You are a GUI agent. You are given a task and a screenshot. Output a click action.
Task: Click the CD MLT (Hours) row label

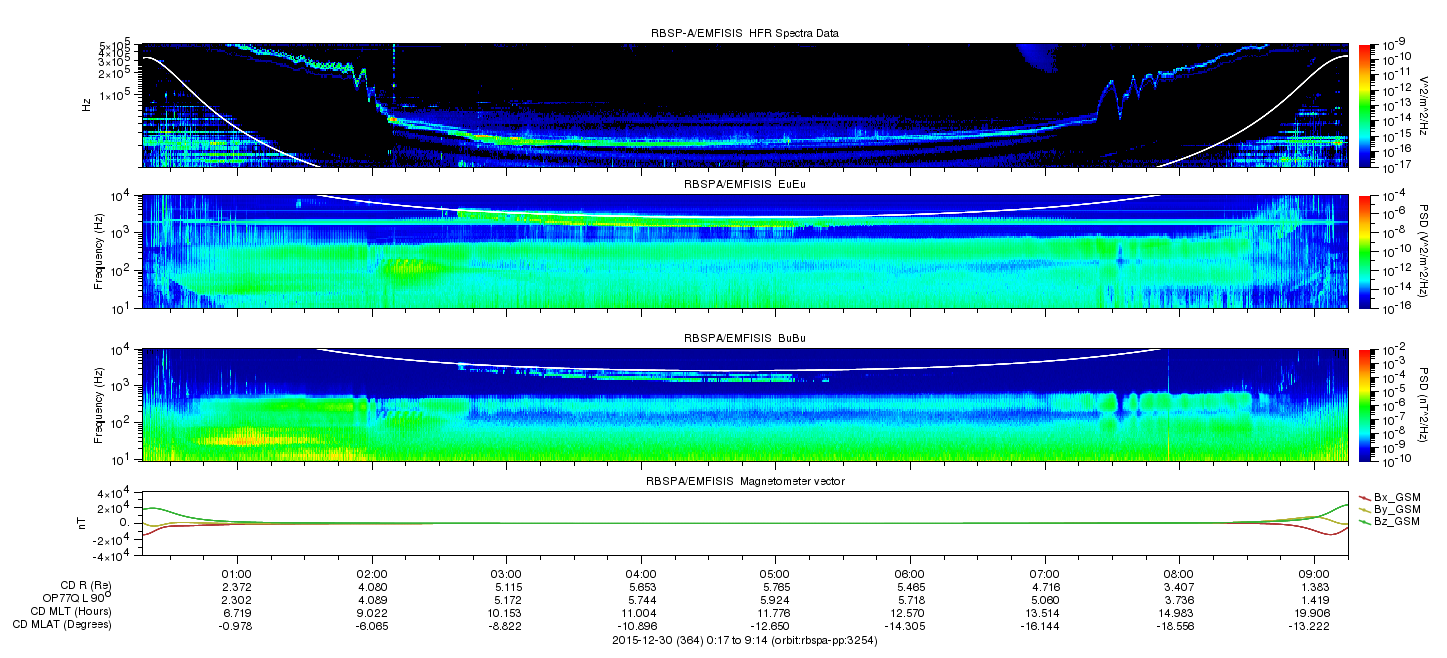coord(70,611)
